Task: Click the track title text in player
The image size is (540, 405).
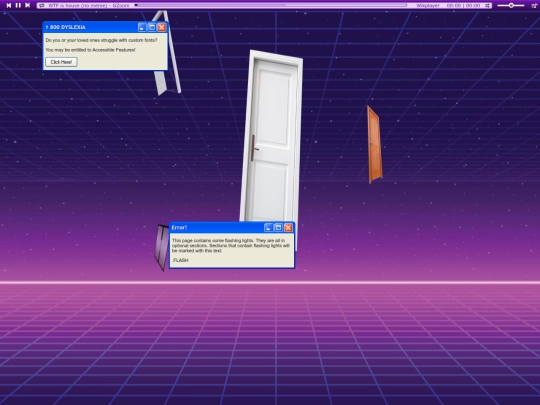Action: [89, 6]
